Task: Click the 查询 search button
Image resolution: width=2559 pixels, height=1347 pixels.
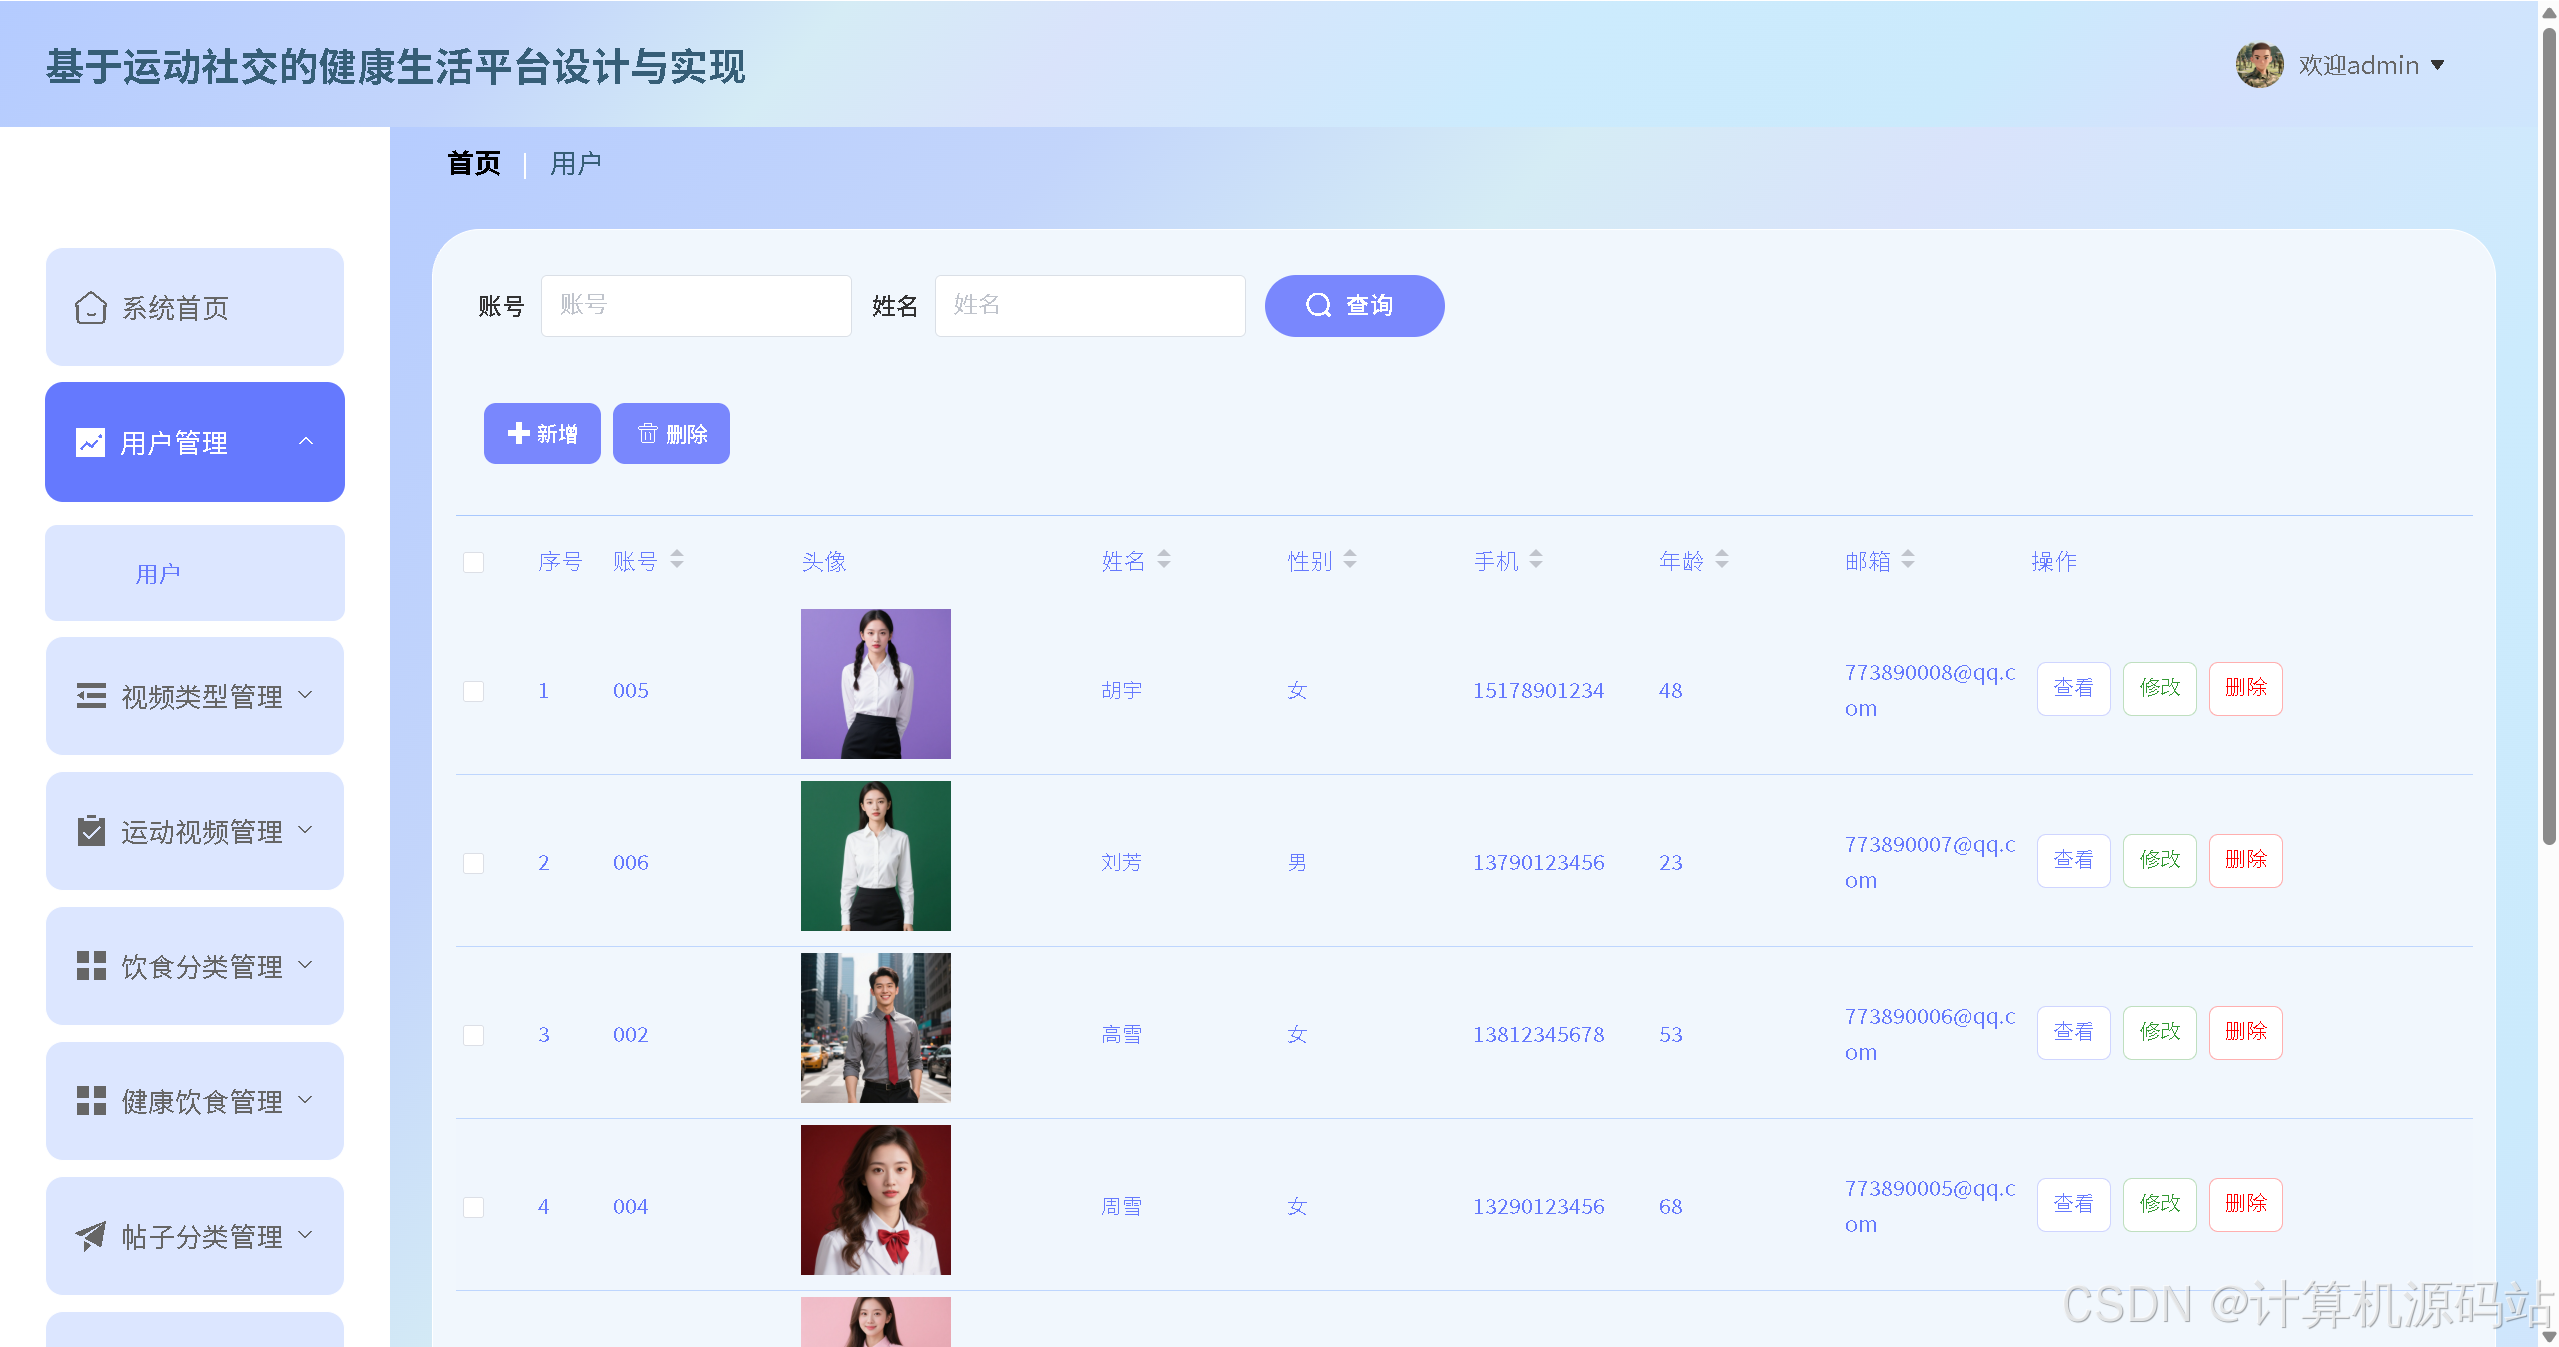Action: click(1354, 305)
